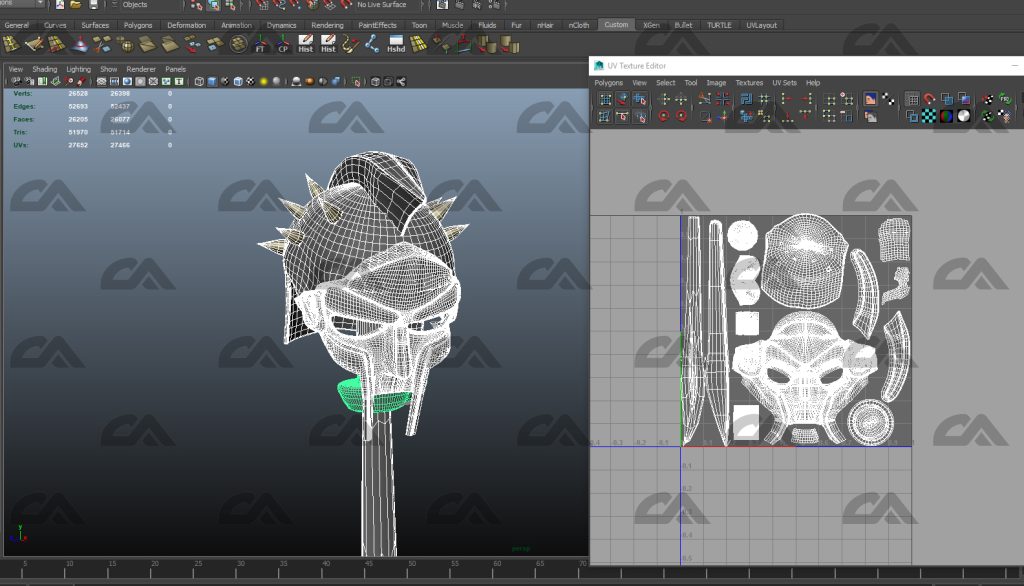Click the Hshd icon on the Custom shelf

click(395, 44)
